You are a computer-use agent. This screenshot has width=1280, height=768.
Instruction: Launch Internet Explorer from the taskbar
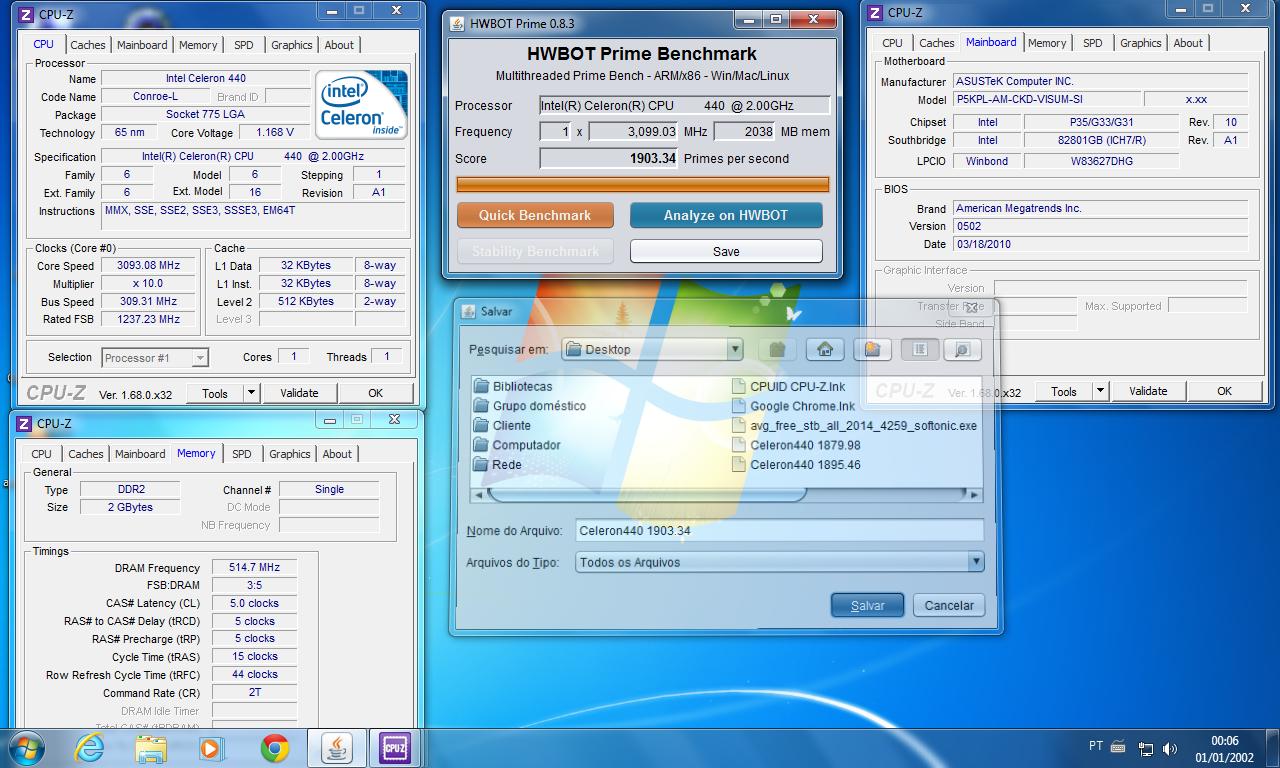(89, 748)
